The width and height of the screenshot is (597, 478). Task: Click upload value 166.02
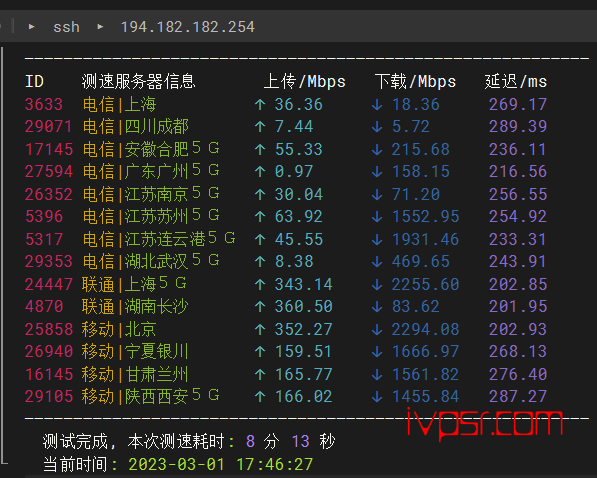tap(303, 396)
